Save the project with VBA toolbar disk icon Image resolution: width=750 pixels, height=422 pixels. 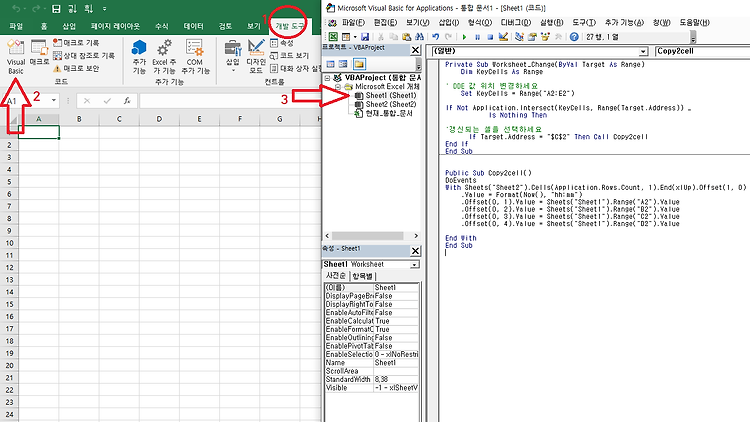pos(365,37)
